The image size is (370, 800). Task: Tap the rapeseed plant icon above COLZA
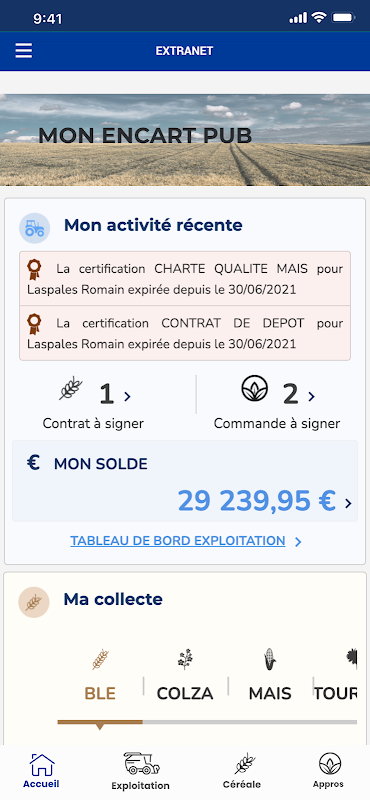click(185, 659)
